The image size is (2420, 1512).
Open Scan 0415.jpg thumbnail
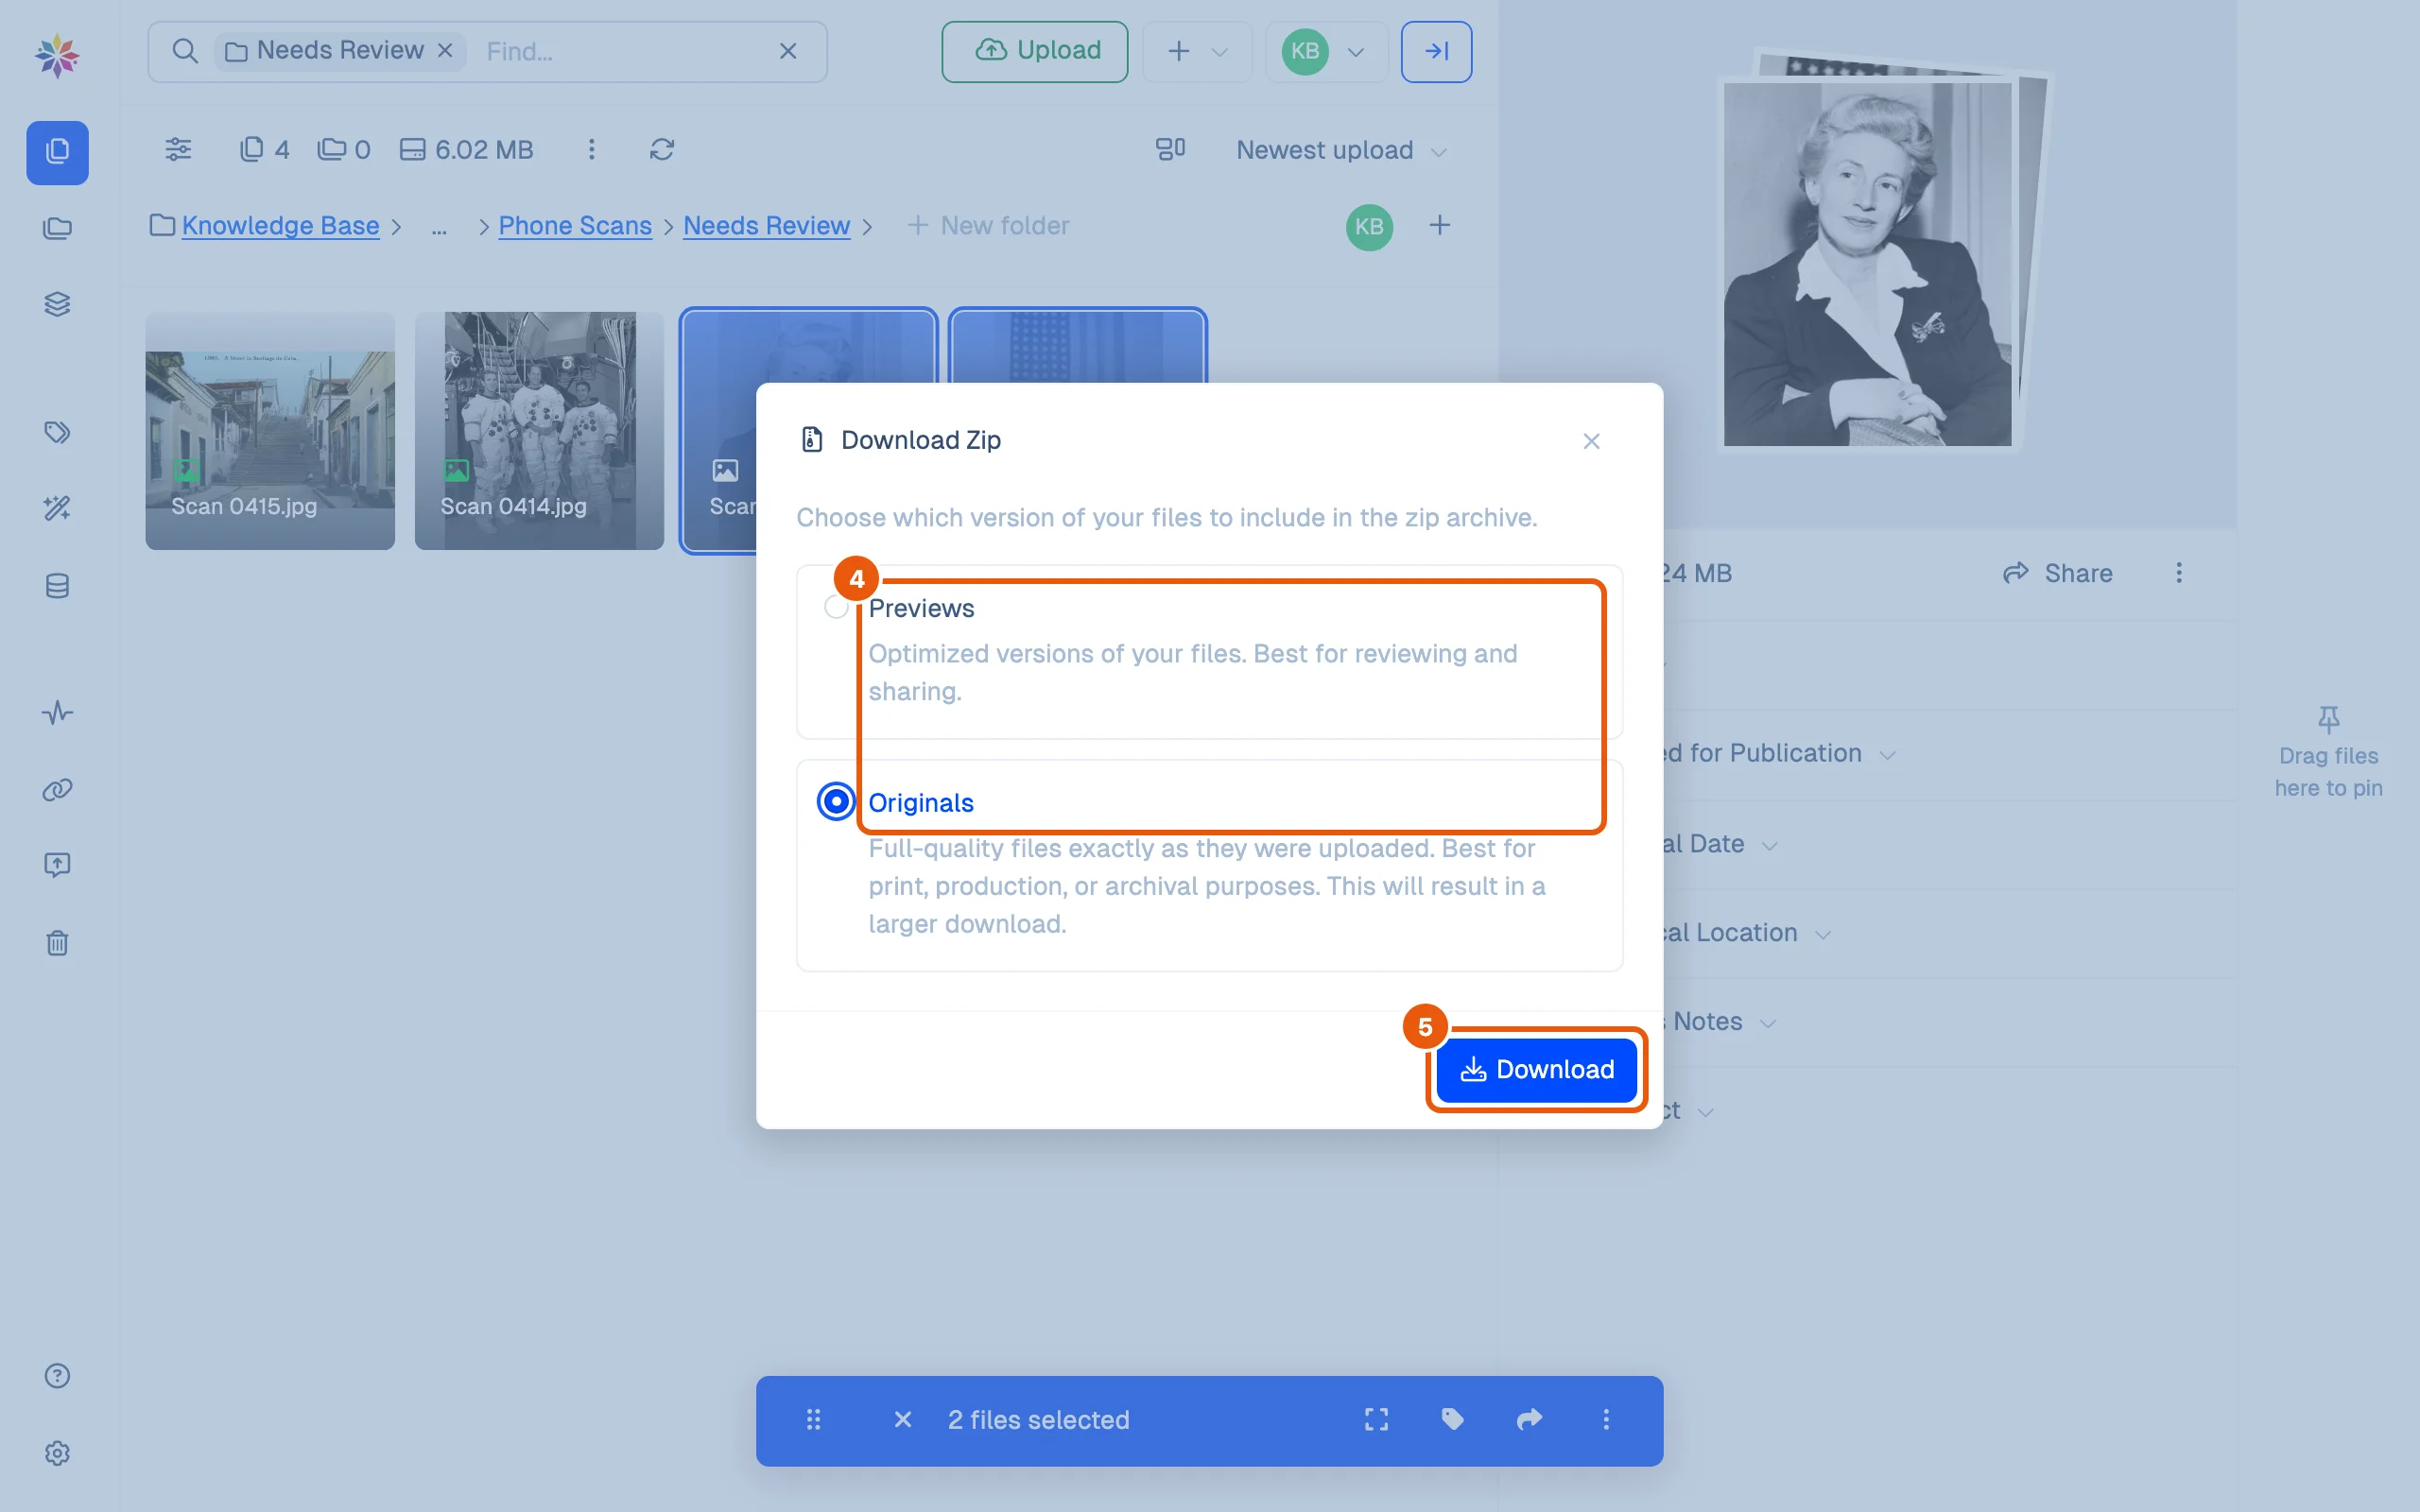pyautogui.click(x=270, y=431)
